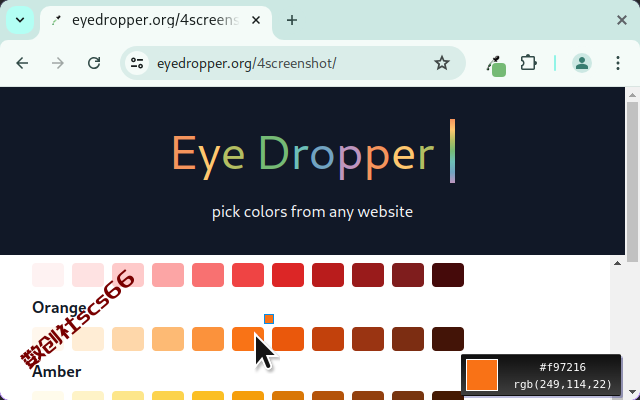Pick the tenth red swatch, maroon
The image size is (640, 400).
[x=408, y=275]
